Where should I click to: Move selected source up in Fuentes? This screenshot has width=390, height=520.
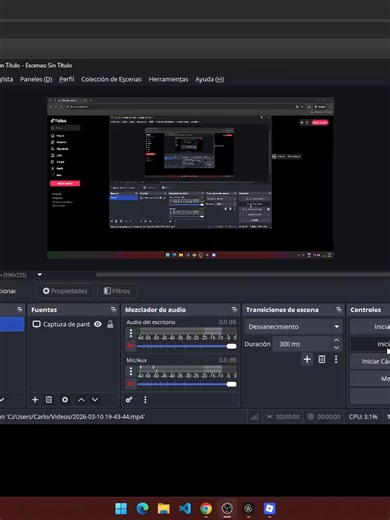tap(81, 400)
